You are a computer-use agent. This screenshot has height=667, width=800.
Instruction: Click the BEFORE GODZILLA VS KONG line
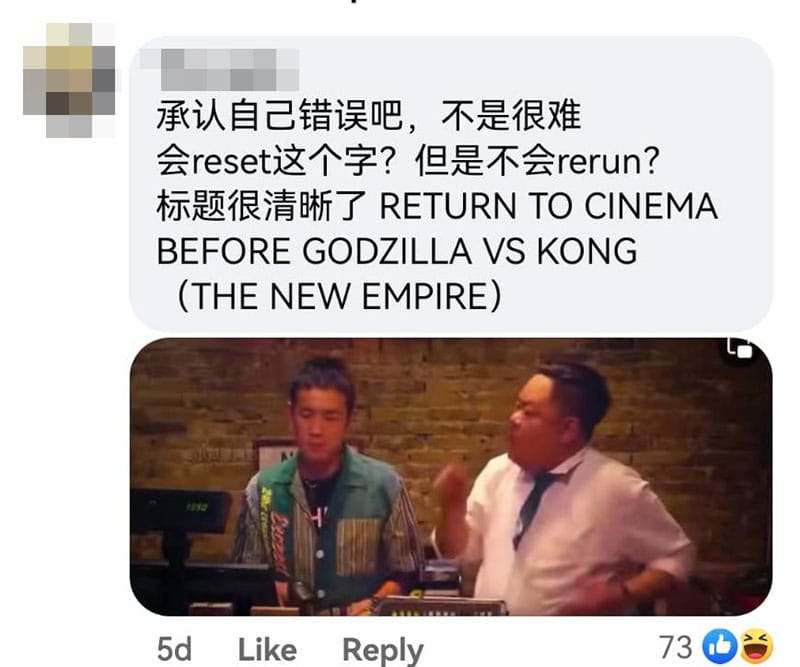[397, 251]
